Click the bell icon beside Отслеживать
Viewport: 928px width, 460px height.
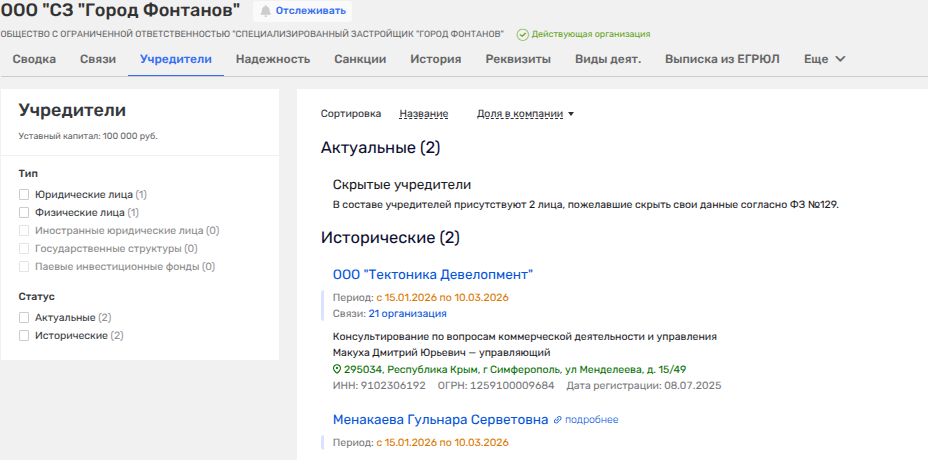pyautogui.click(x=265, y=11)
